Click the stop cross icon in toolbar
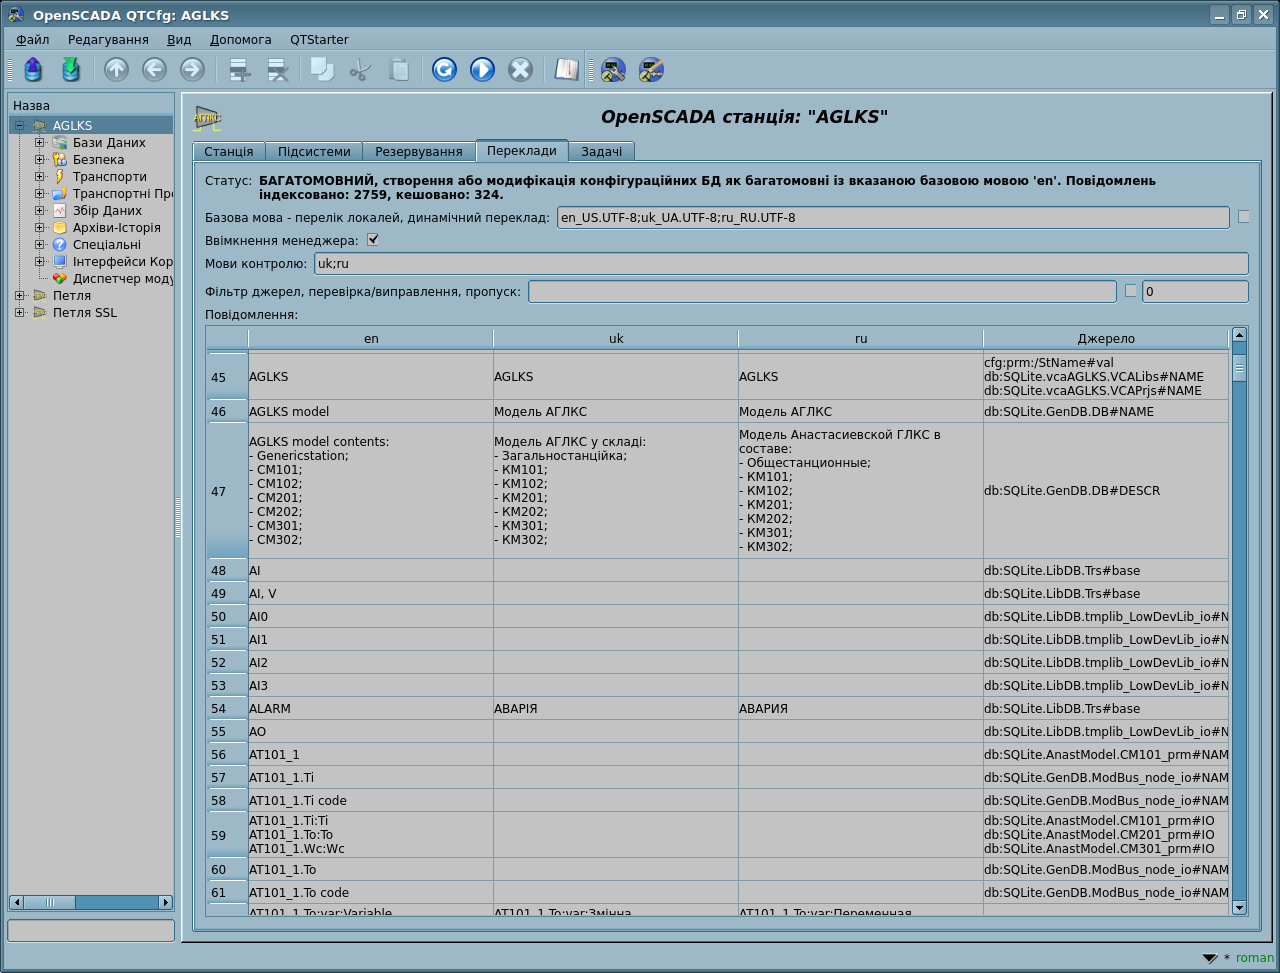This screenshot has height=973, width=1280. (520, 69)
